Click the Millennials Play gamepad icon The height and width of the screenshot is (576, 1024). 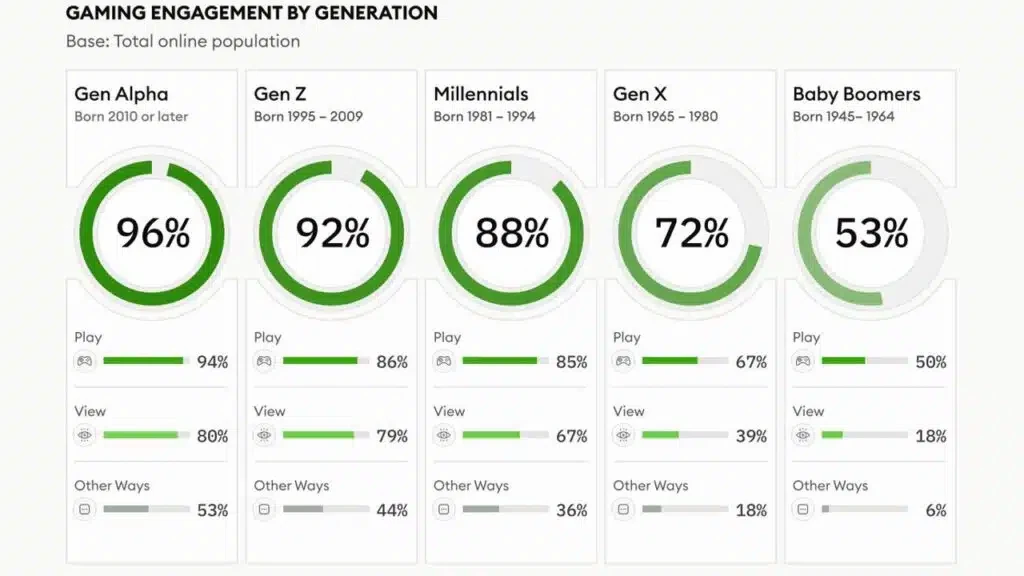tap(443, 361)
